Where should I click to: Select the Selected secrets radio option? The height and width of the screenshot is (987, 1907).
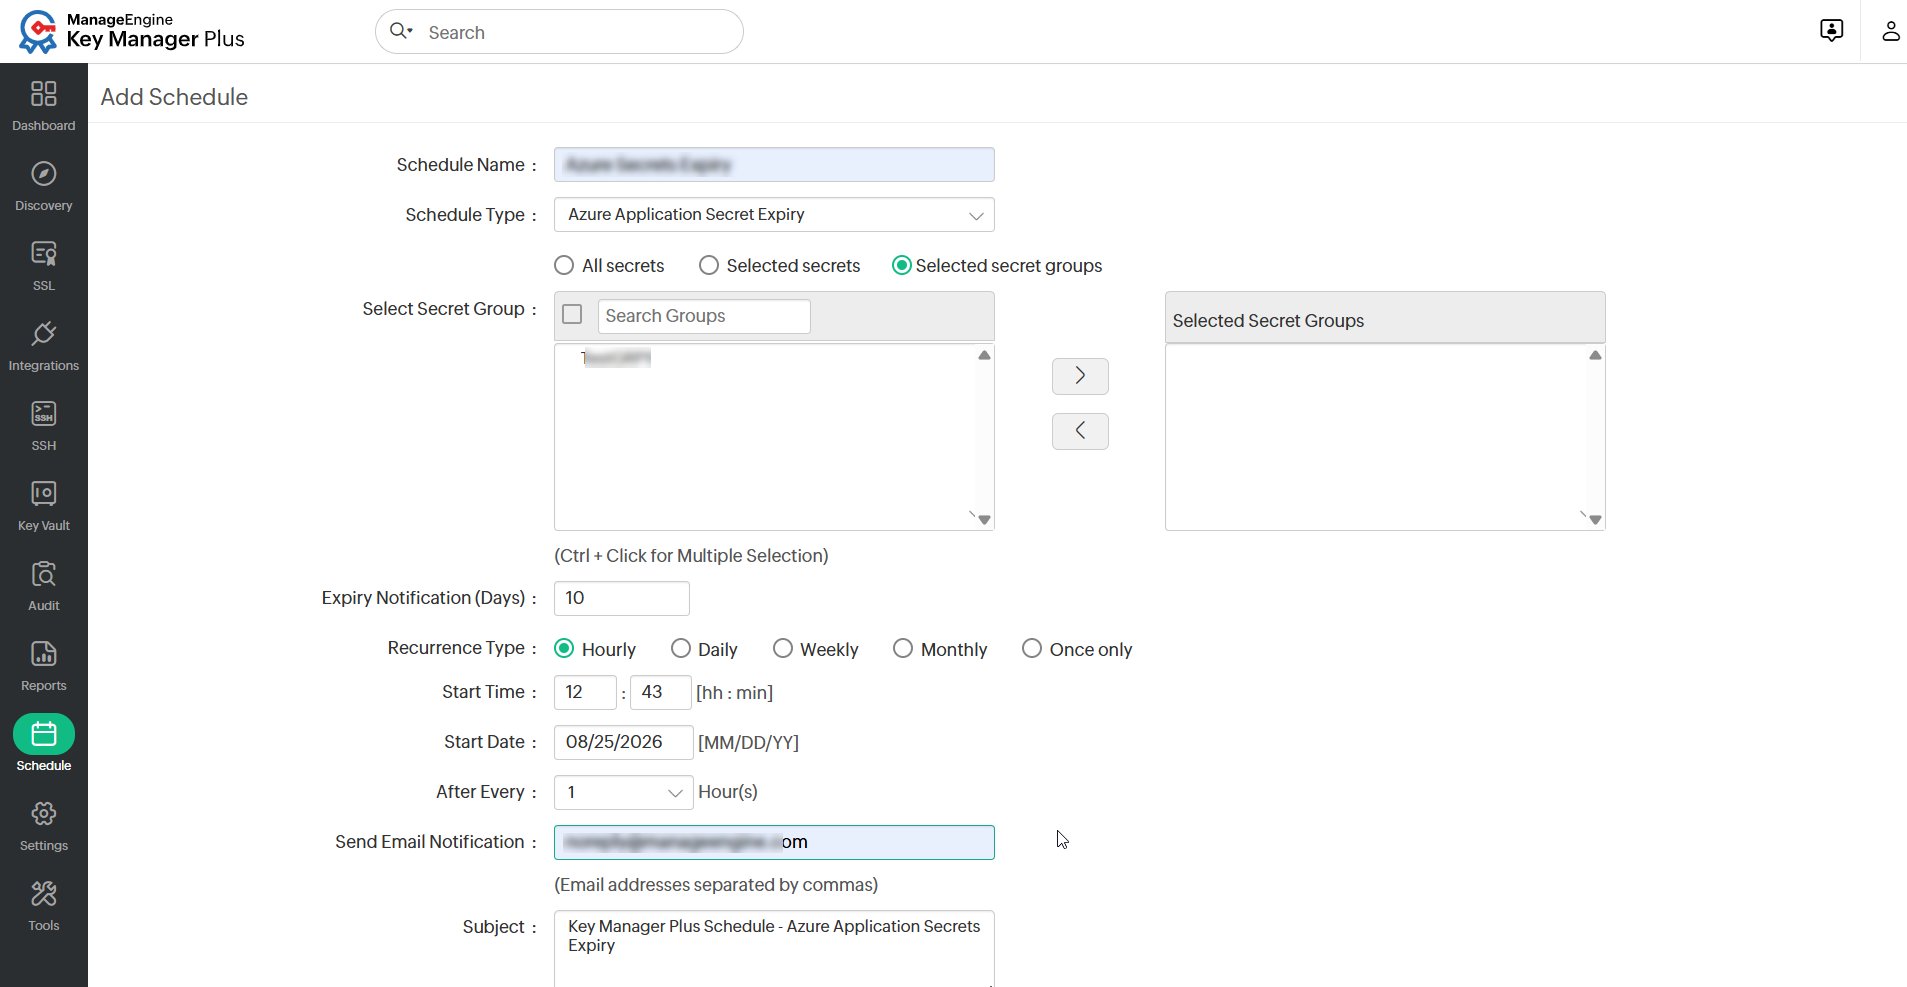click(x=709, y=265)
